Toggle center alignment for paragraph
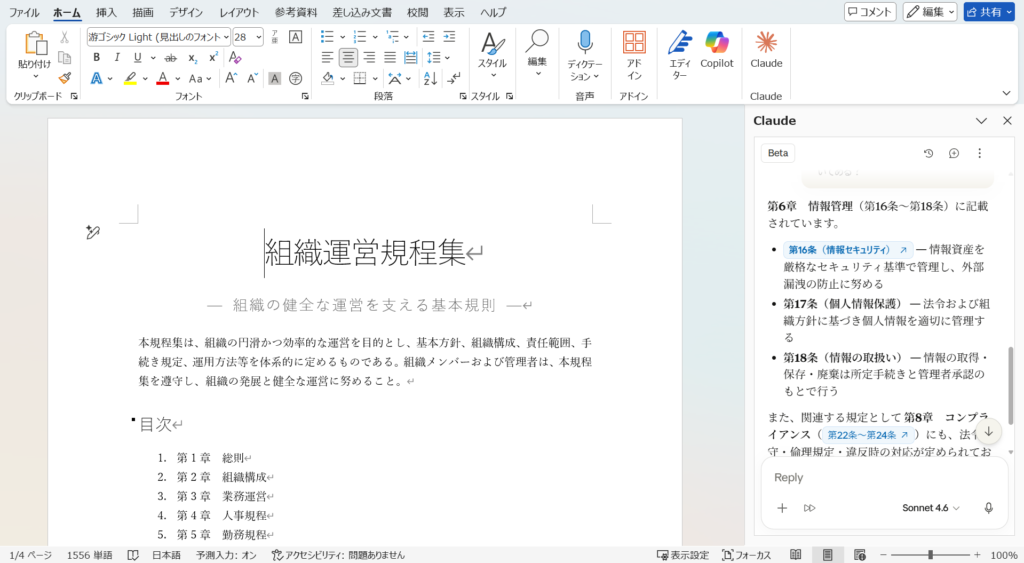This screenshot has height=563, width=1024. tap(348, 57)
